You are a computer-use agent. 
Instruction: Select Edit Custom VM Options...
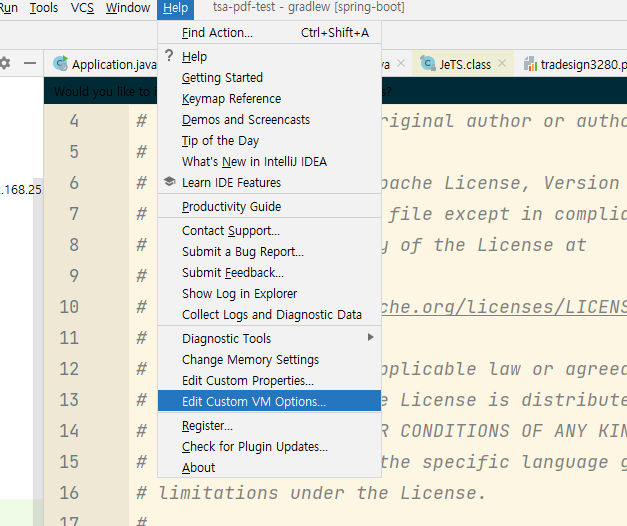coord(269,401)
